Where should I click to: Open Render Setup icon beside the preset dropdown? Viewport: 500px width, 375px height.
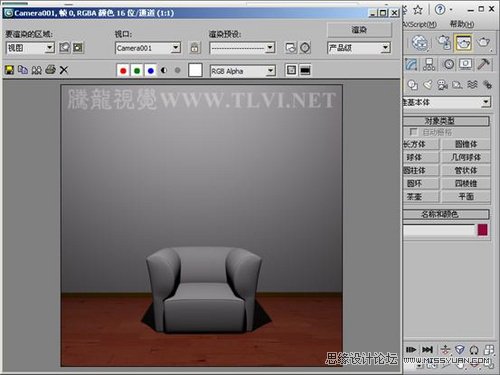pyautogui.click(x=291, y=48)
